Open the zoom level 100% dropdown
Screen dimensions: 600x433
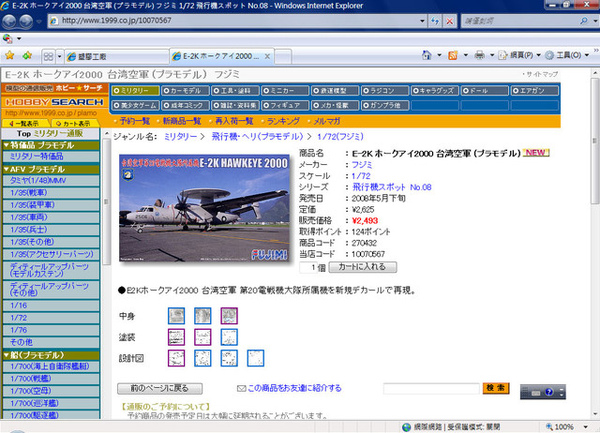click(585, 427)
